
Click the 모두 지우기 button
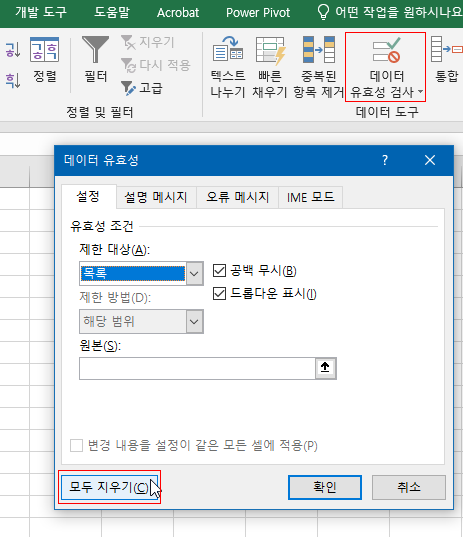(x=109, y=487)
